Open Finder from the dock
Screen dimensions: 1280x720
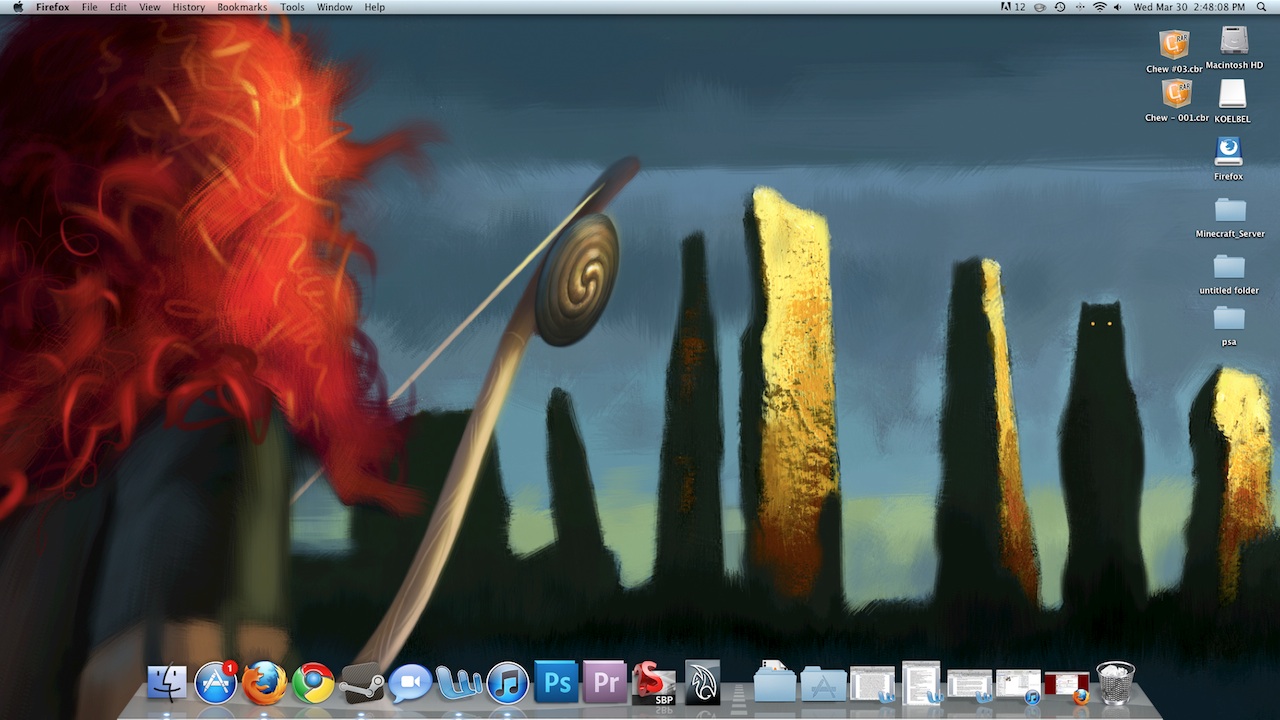[167, 684]
